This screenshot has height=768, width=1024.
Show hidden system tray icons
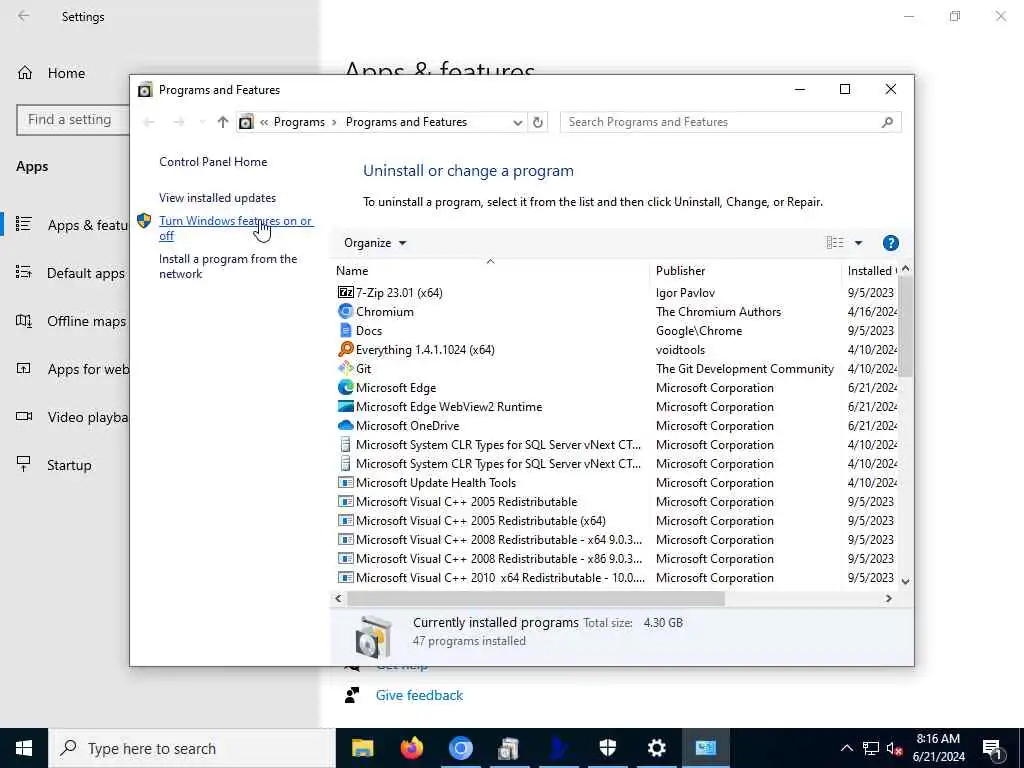(x=846, y=748)
